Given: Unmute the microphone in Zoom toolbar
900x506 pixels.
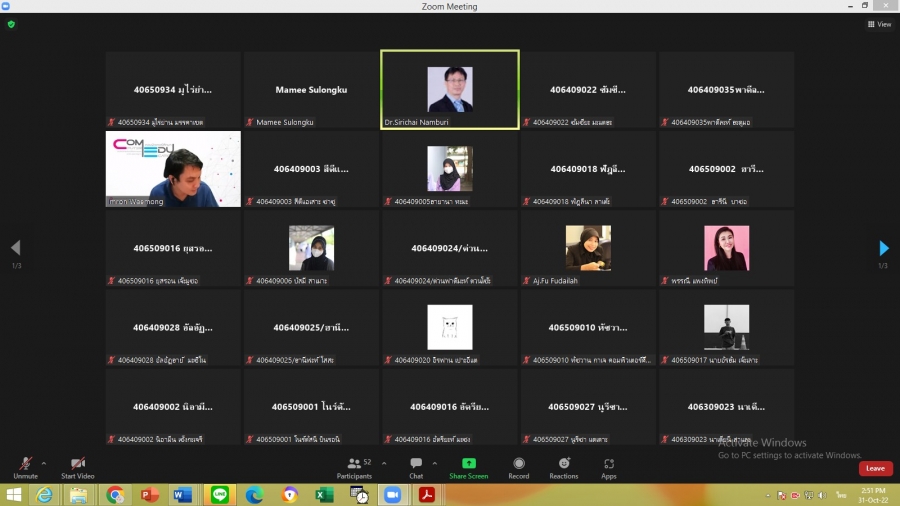Looking at the screenshot, I should coord(25,465).
